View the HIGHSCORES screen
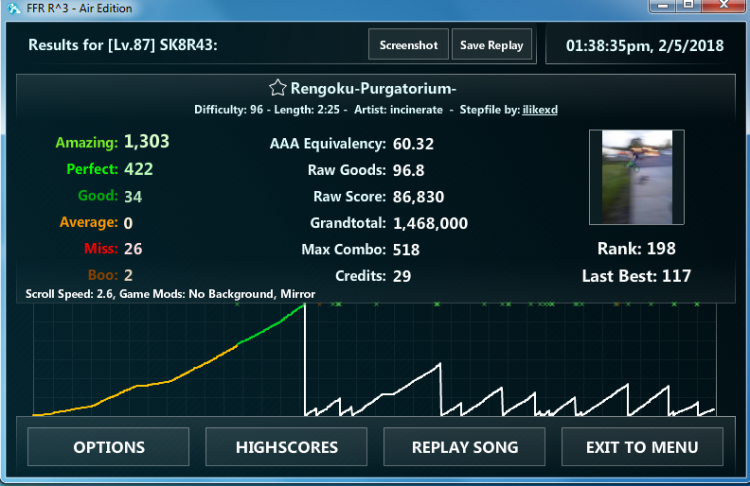The width and height of the screenshot is (750, 486). [x=286, y=447]
